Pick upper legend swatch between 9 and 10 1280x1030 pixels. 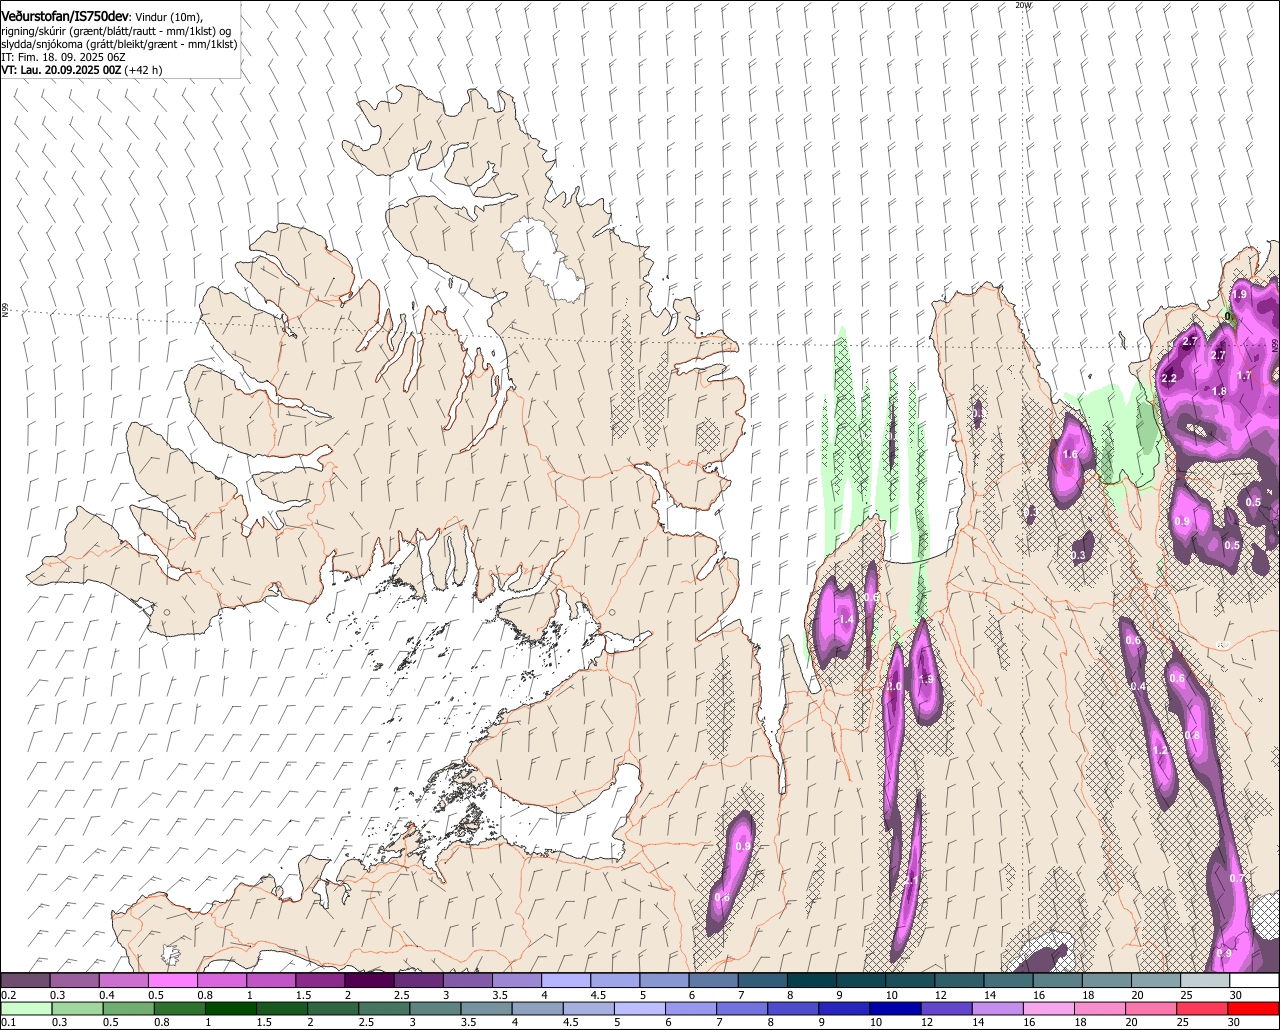tap(861, 980)
